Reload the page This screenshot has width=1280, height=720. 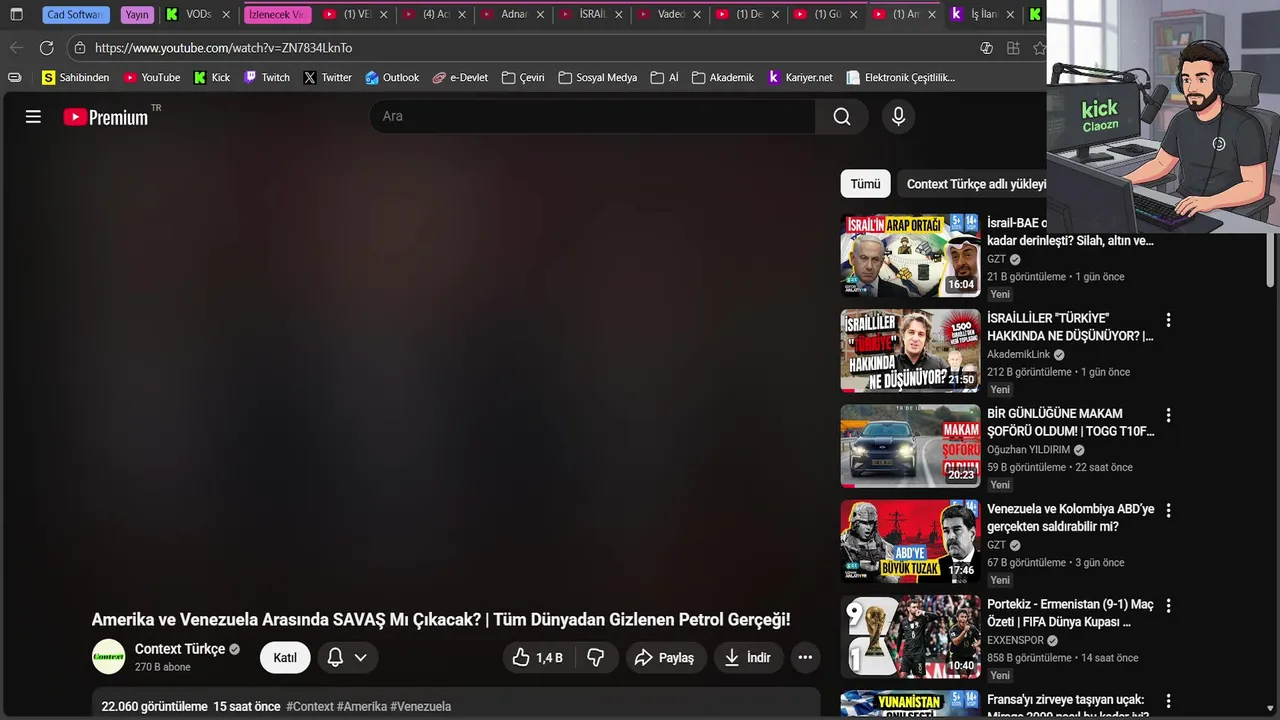[x=46, y=48]
